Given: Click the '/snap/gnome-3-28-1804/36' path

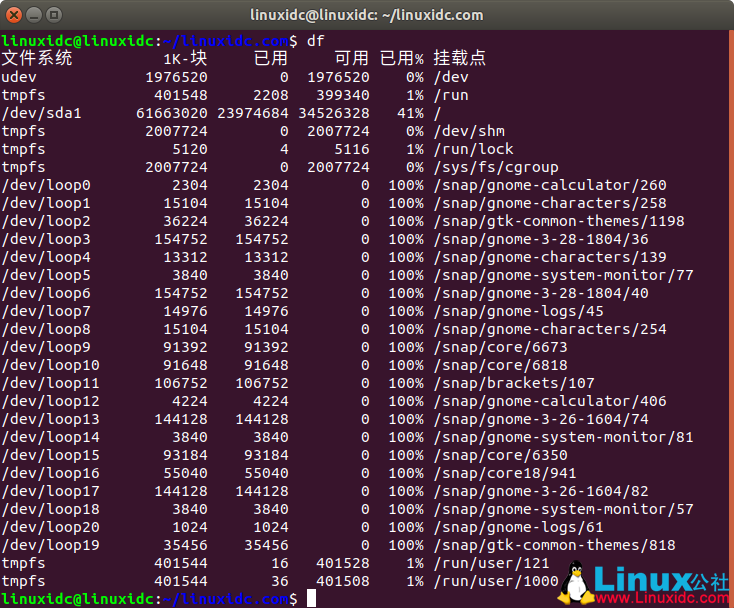Looking at the screenshot, I should point(541,239).
